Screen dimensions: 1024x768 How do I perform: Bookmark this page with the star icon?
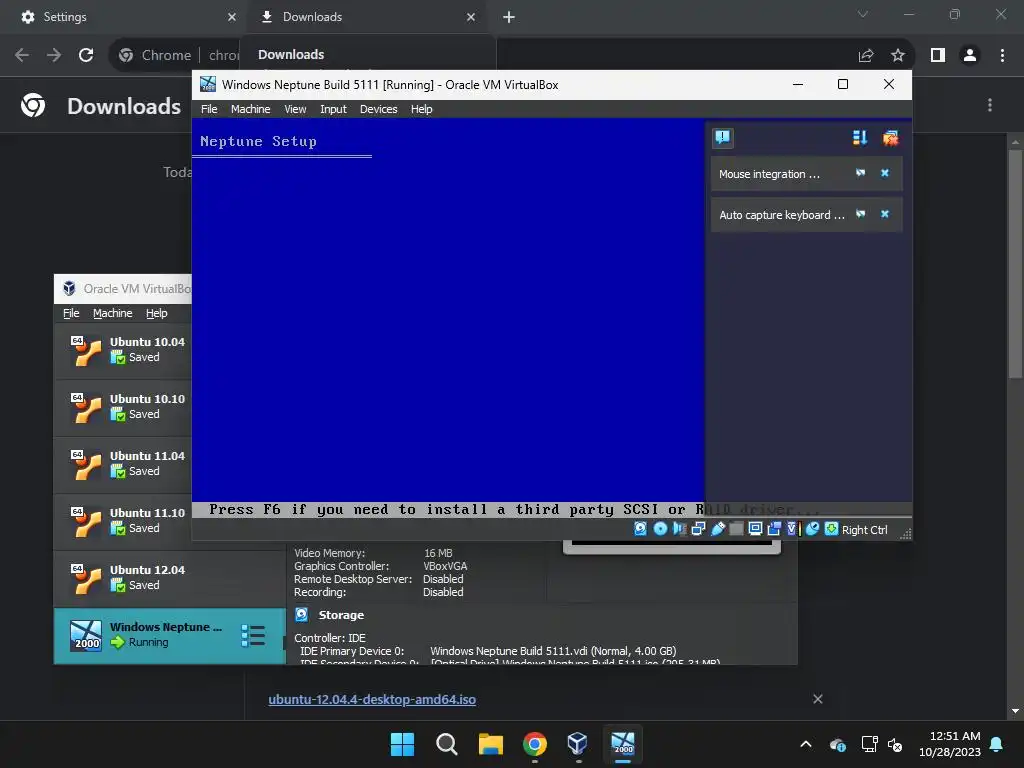pyautogui.click(x=898, y=55)
